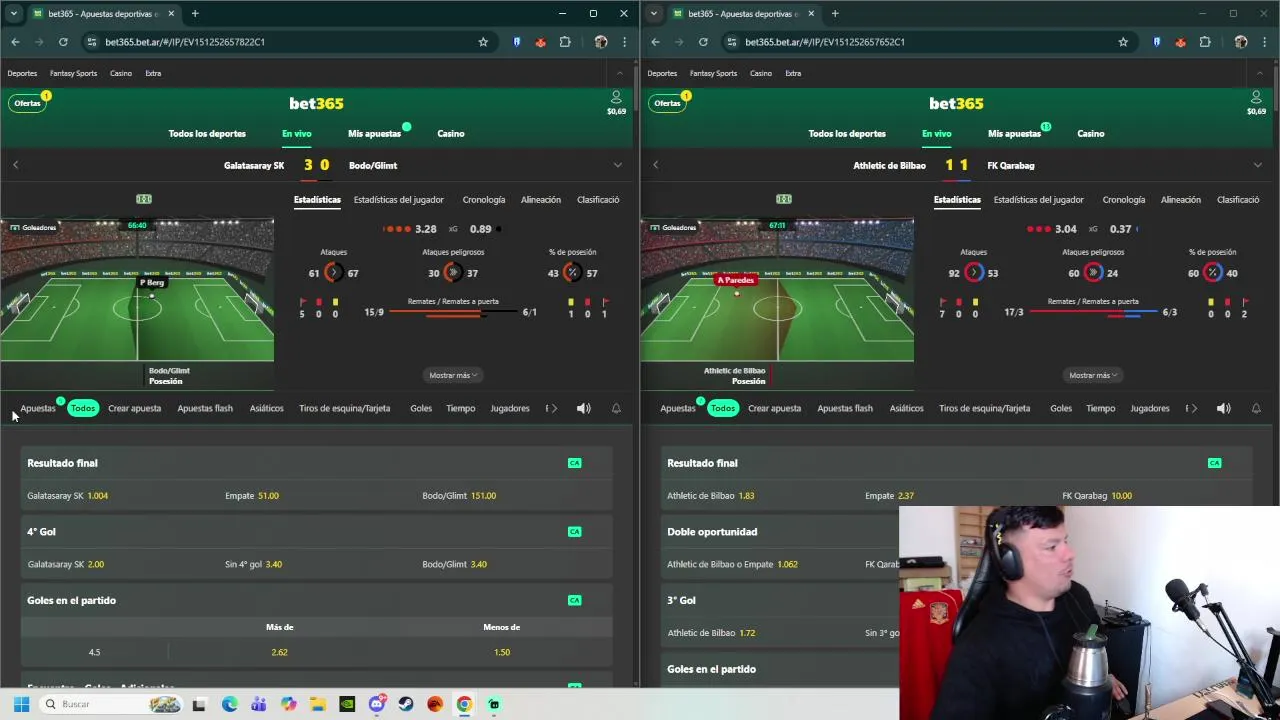
Task: Toggle notification bell in right window
Action: [x=1256, y=408]
